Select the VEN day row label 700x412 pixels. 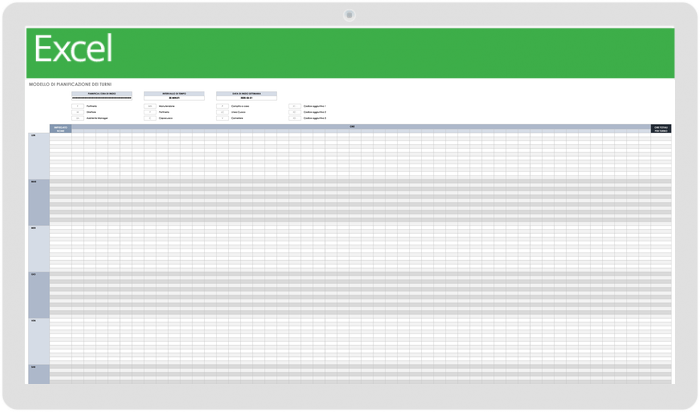pos(39,341)
